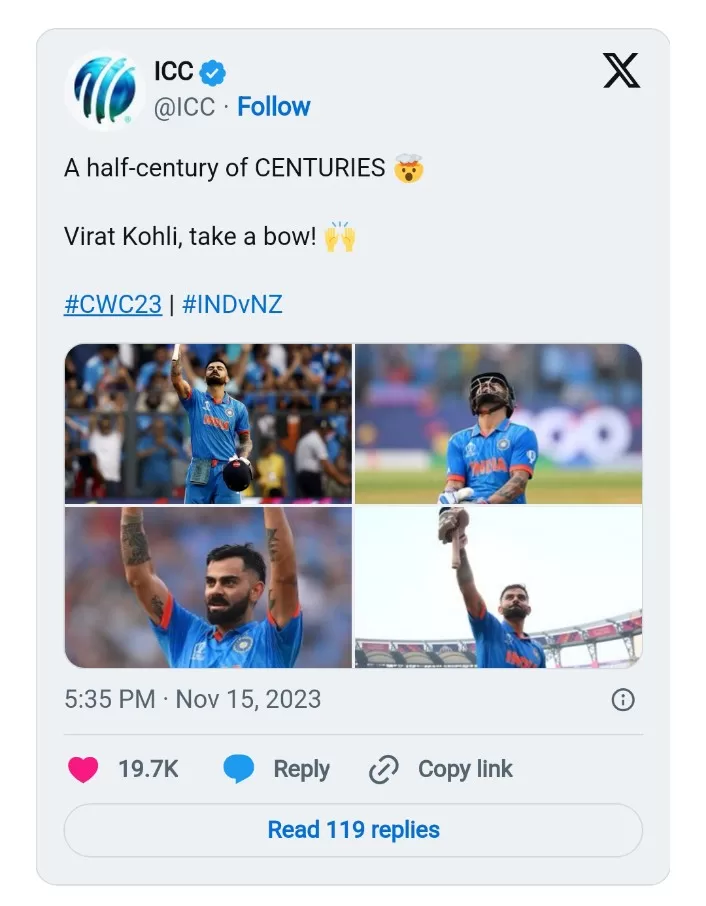Image resolution: width=706 pixels, height=906 pixels.
Task: Click the Reply text label
Action: [301, 769]
